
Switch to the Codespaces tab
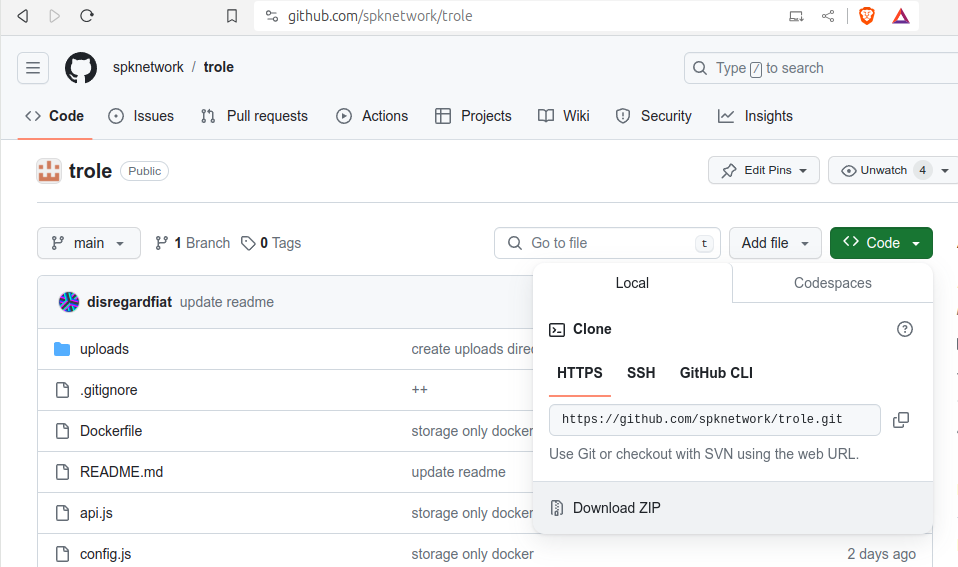click(833, 283)
